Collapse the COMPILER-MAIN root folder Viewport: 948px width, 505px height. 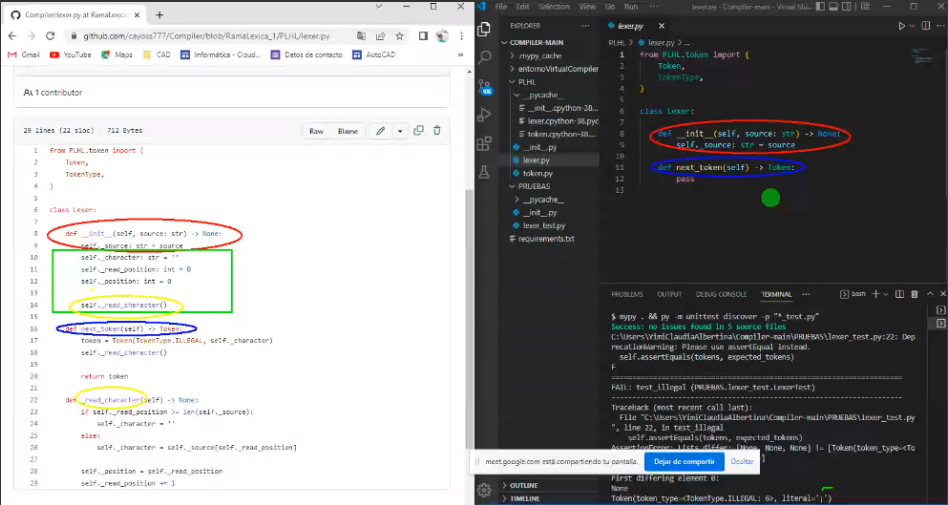[536, 42]
